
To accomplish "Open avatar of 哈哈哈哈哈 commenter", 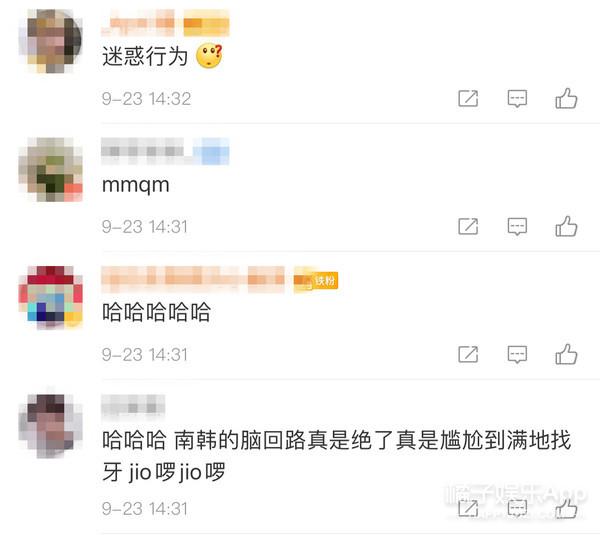I will pos(50,297).
